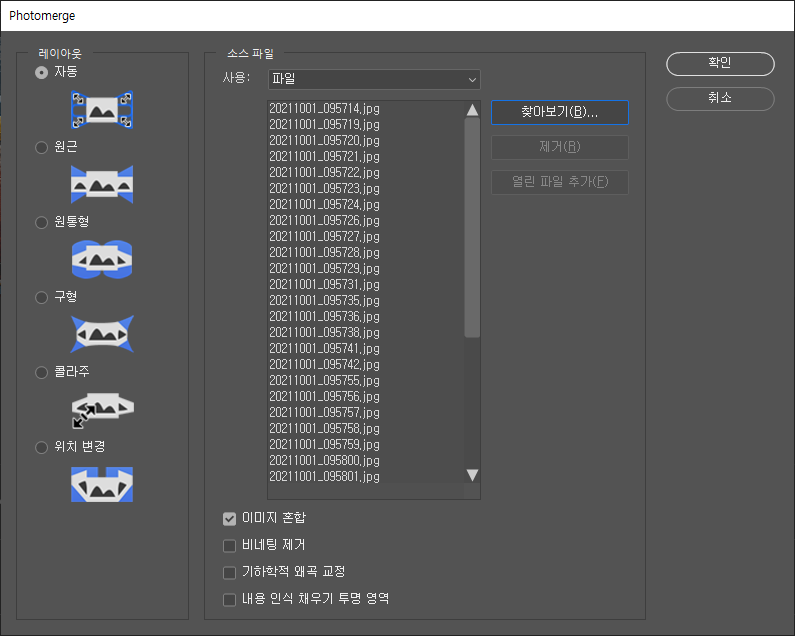Click the 위치 변경 reposition layout icon
Viewport: 795px width, 636px height.
coord(102,484)
